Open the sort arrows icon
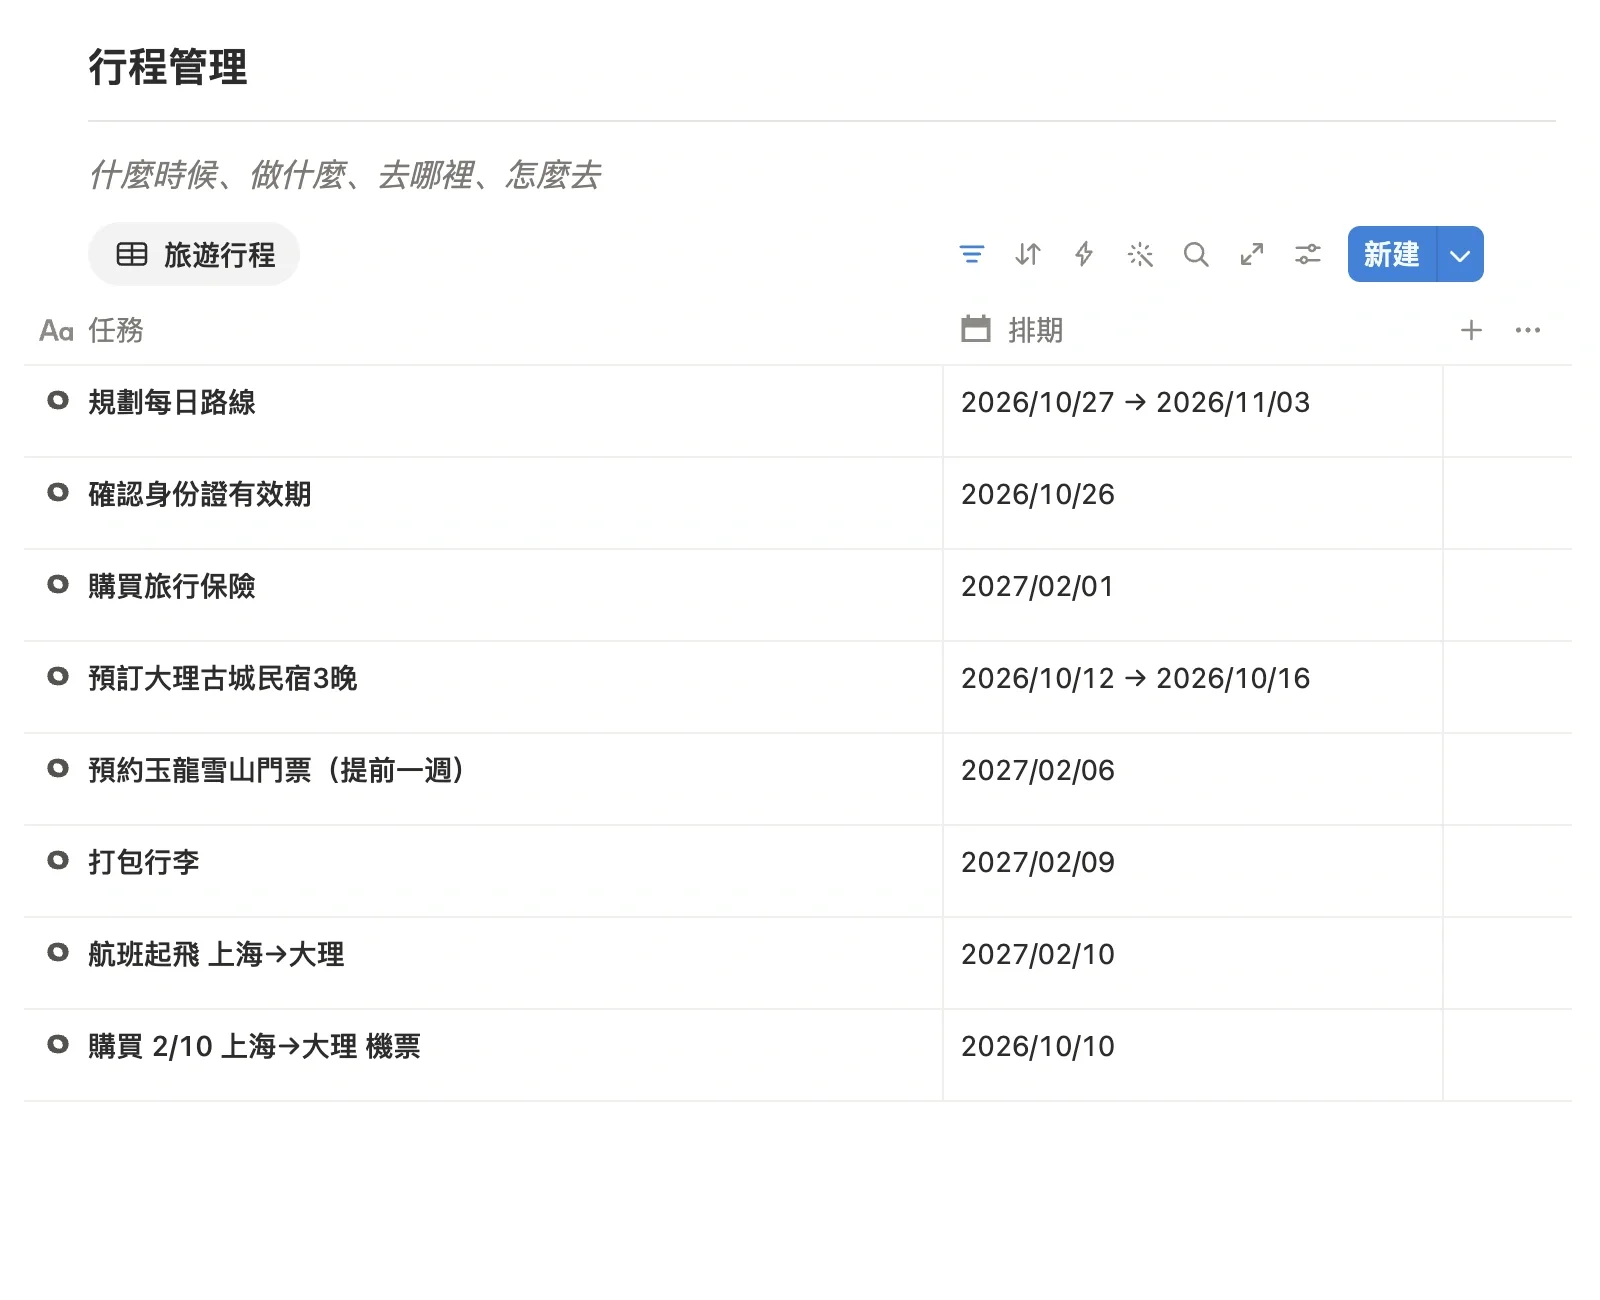This screenshot has width=1600, height=1300. (x=1027, y=254)
